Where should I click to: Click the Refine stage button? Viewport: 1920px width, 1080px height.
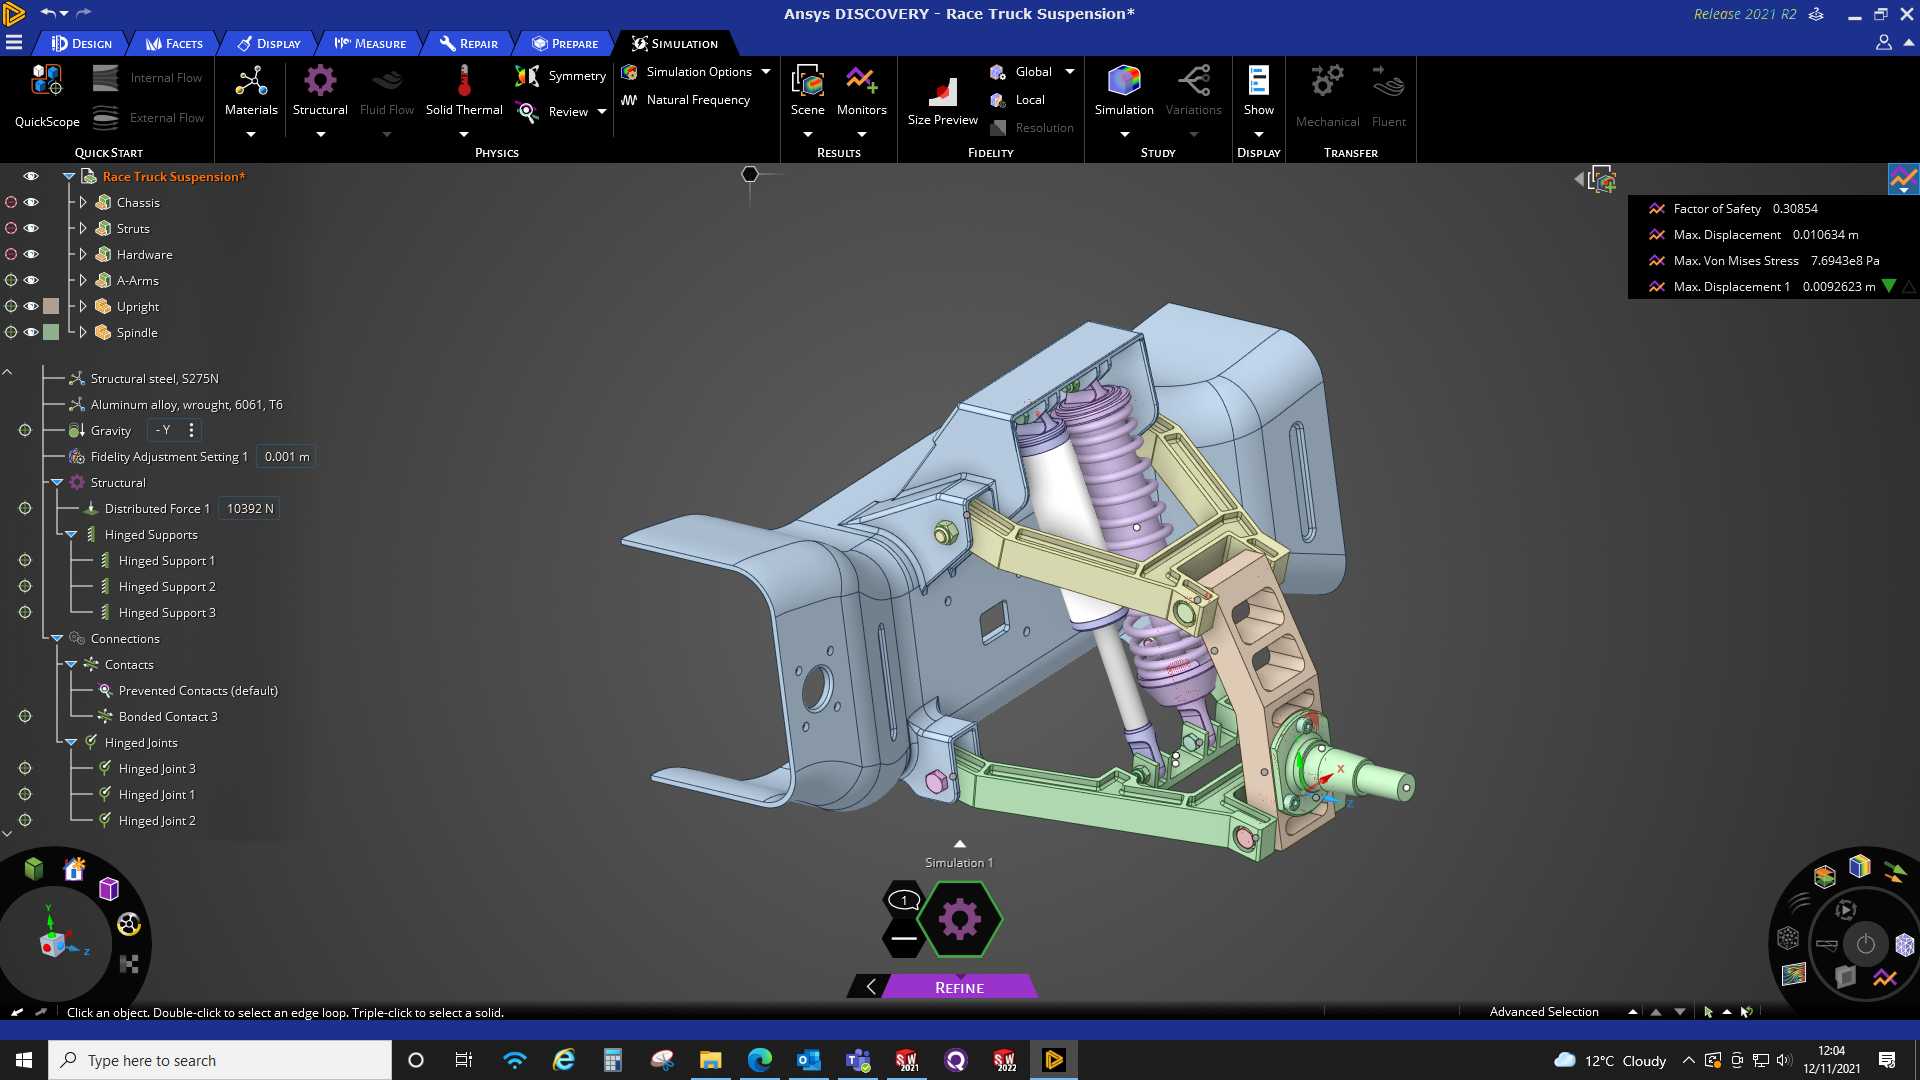(x=959, y=987)
